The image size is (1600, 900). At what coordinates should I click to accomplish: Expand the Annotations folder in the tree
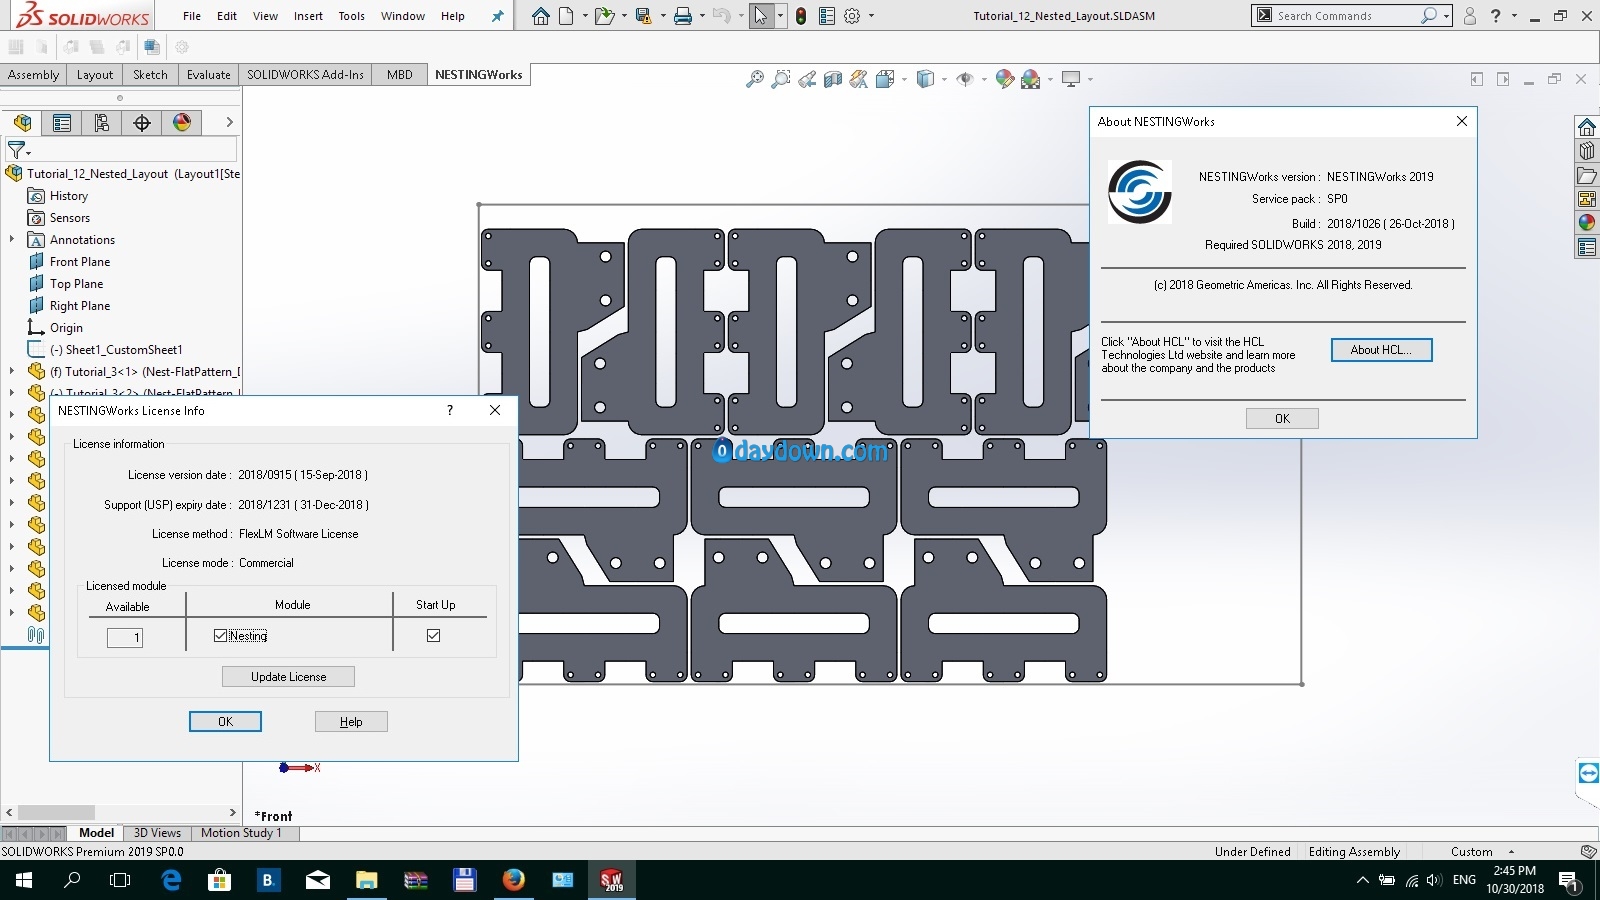(x=12, y=239)
